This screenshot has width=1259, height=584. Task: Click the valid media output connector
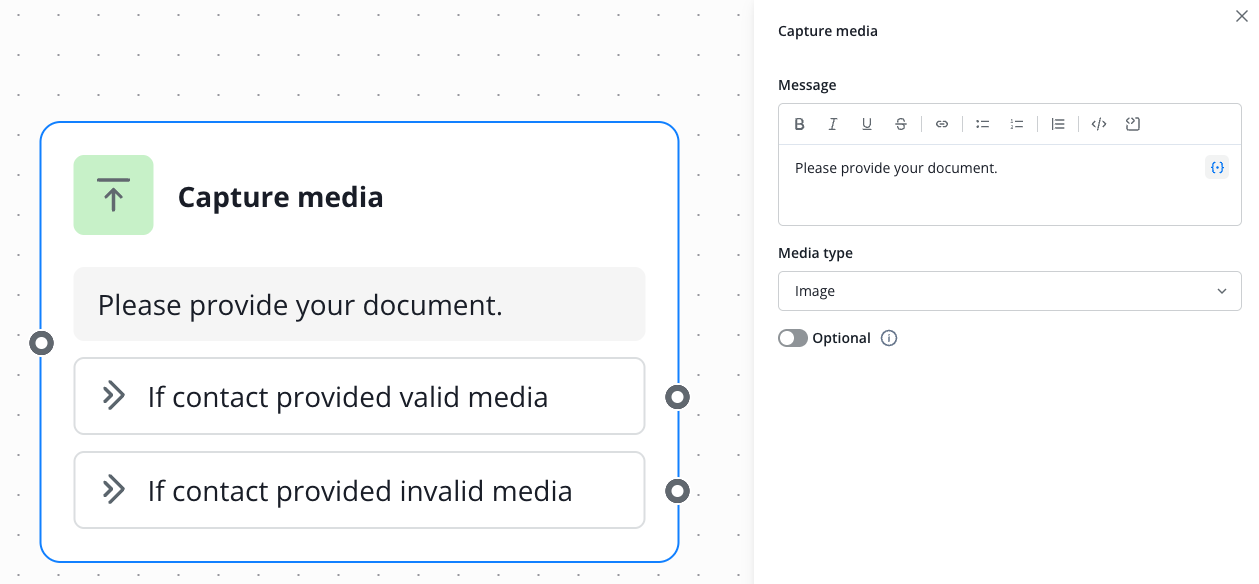tap(678, 397)
